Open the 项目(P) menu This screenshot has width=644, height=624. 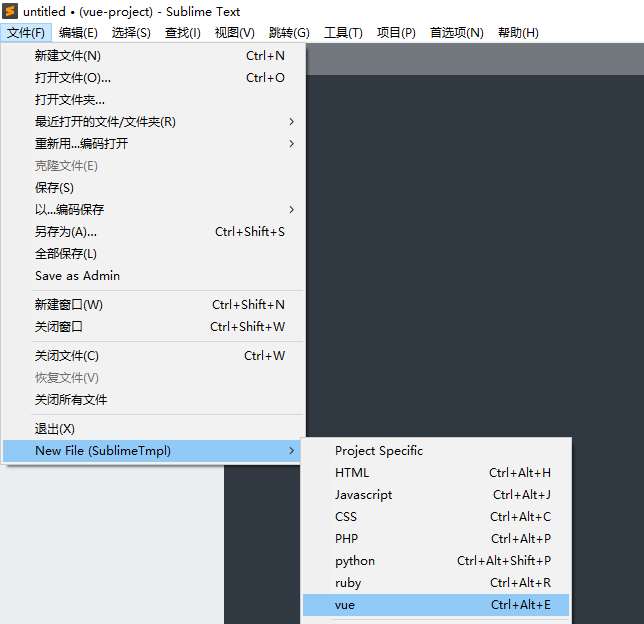(x=396, y=32)
